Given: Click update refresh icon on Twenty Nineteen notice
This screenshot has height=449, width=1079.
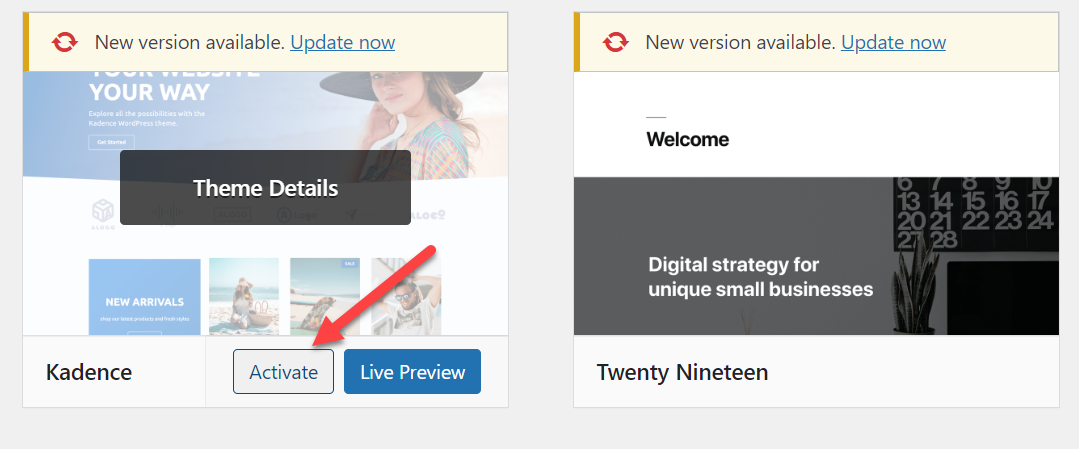Looking at the screenshot, I should [x=615, y=43].
